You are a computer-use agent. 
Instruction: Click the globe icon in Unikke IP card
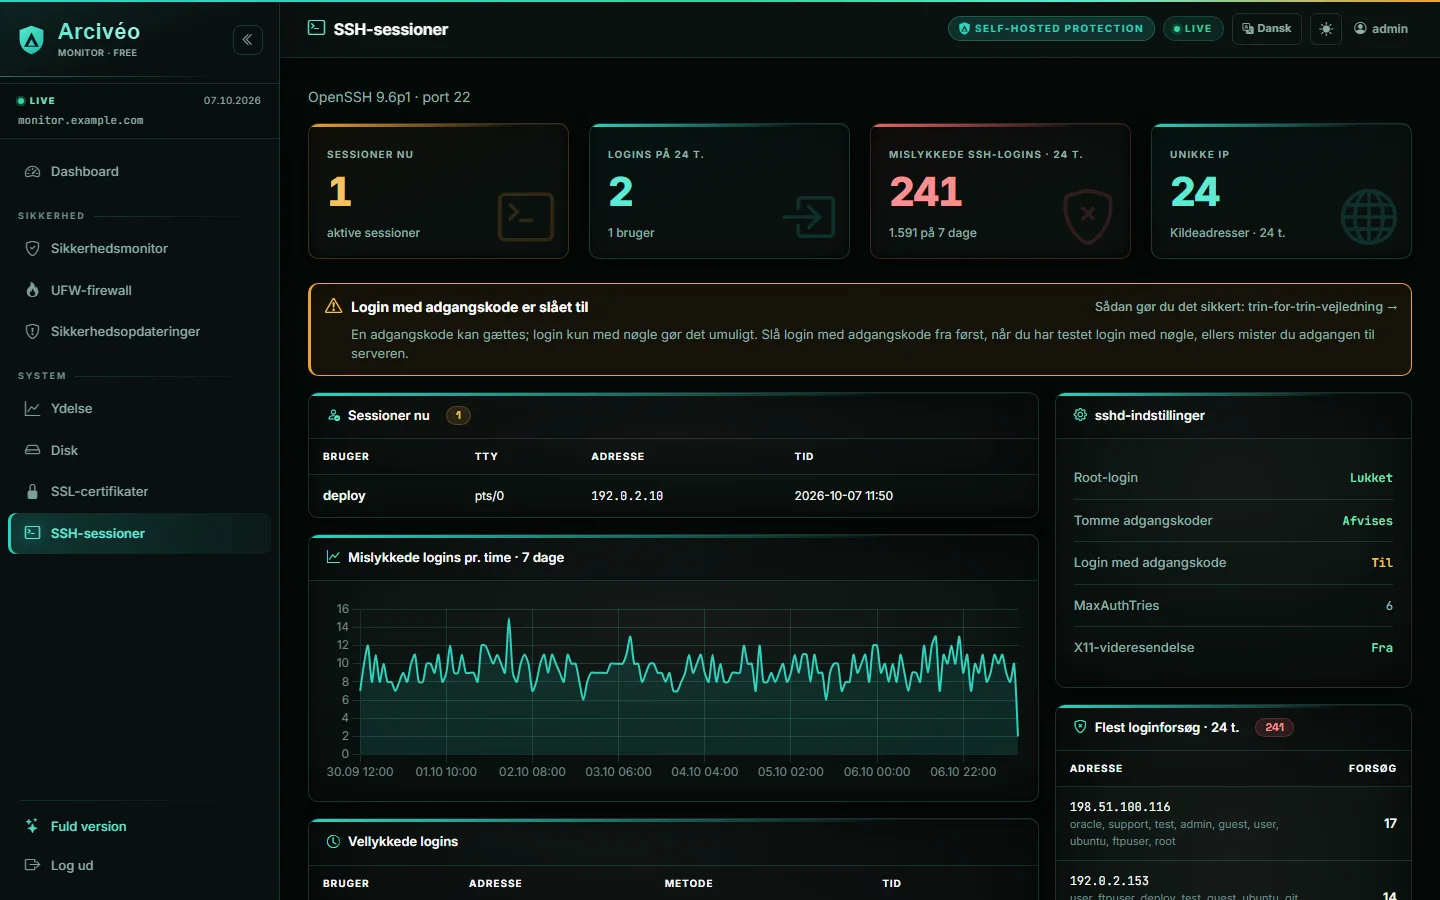pos(1369,217)
